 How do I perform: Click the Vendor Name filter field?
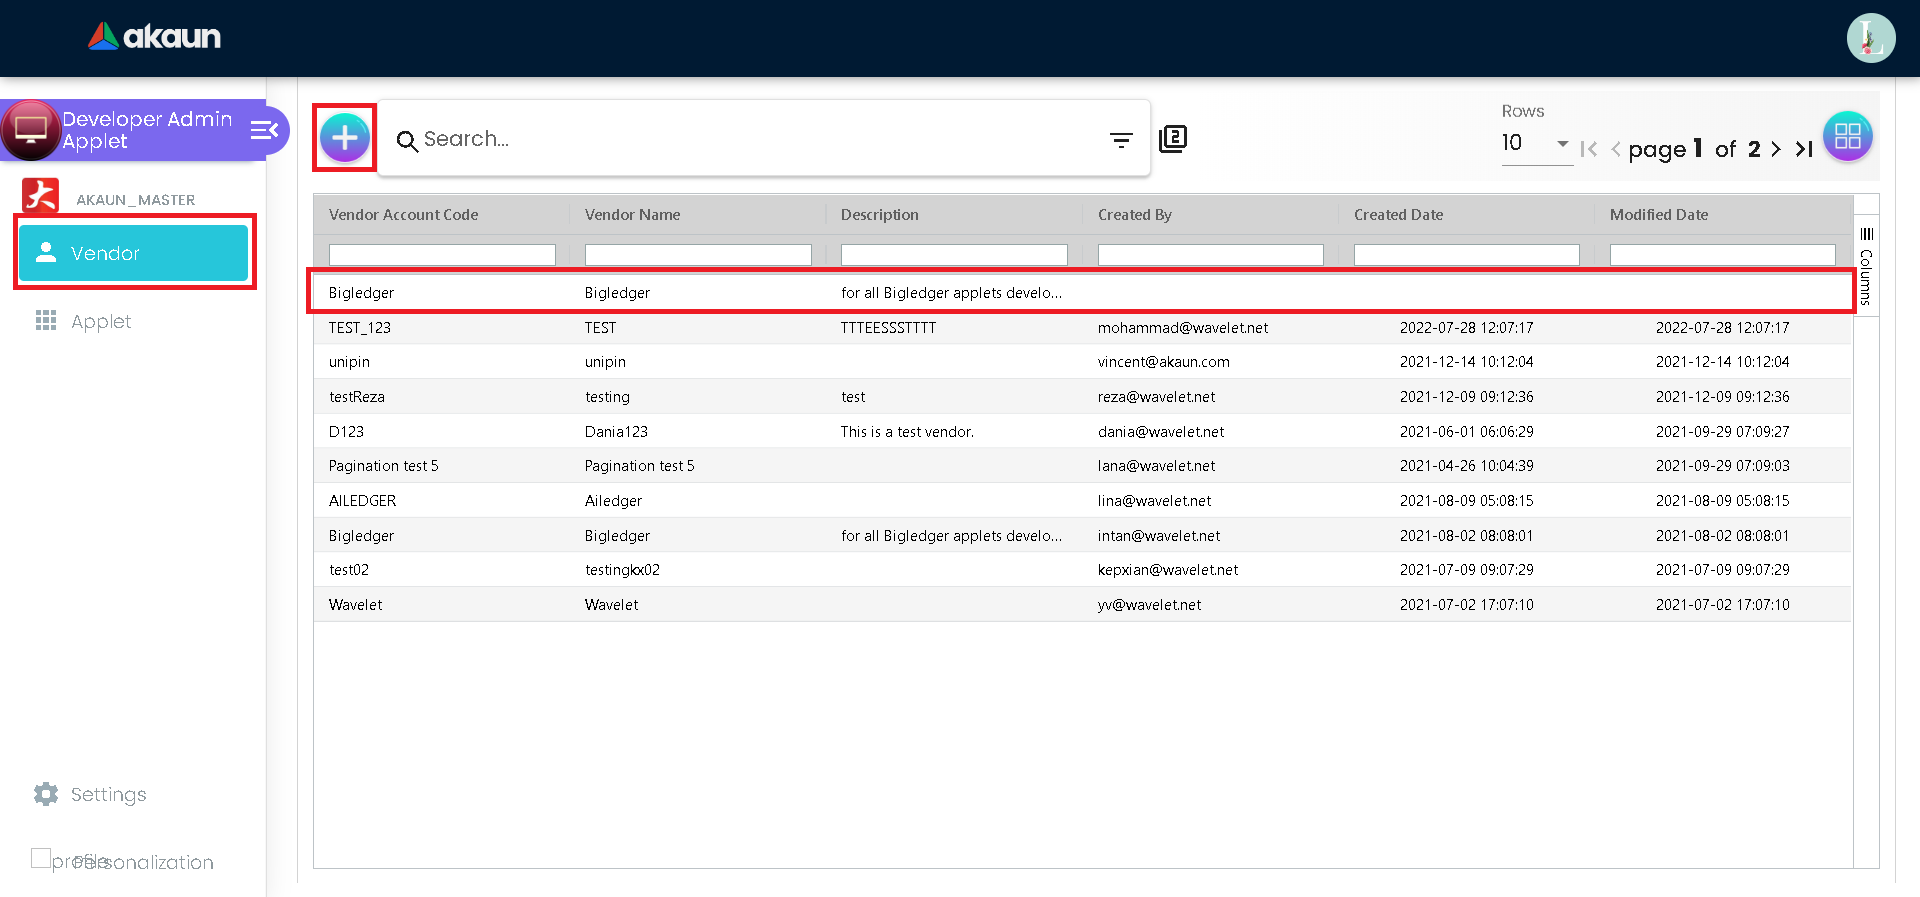(x=697, y=255)
